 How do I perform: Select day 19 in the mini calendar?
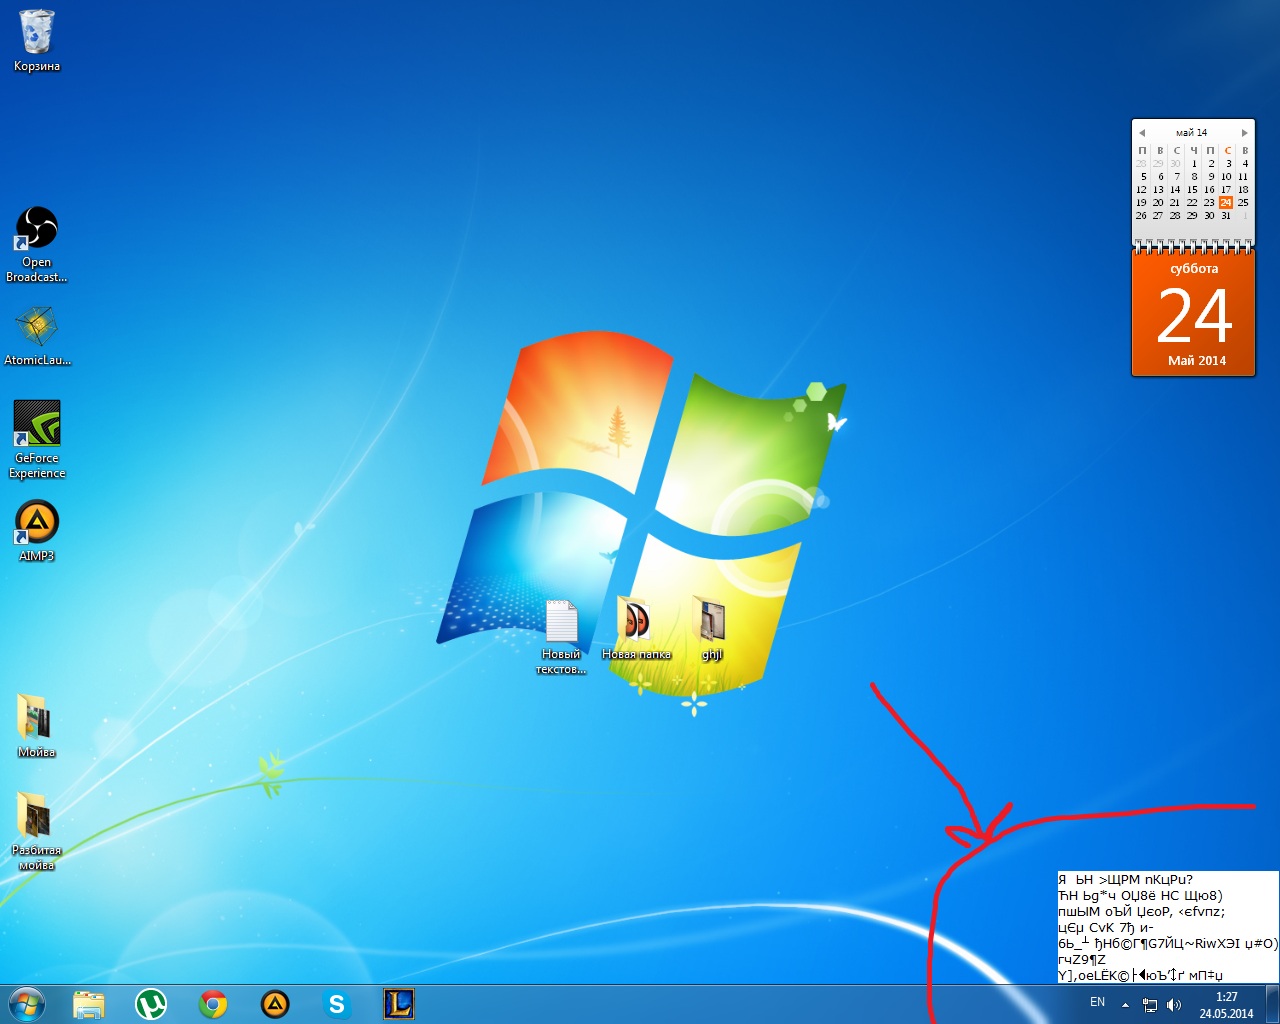pyautogui.click(x=1141, y=202)
